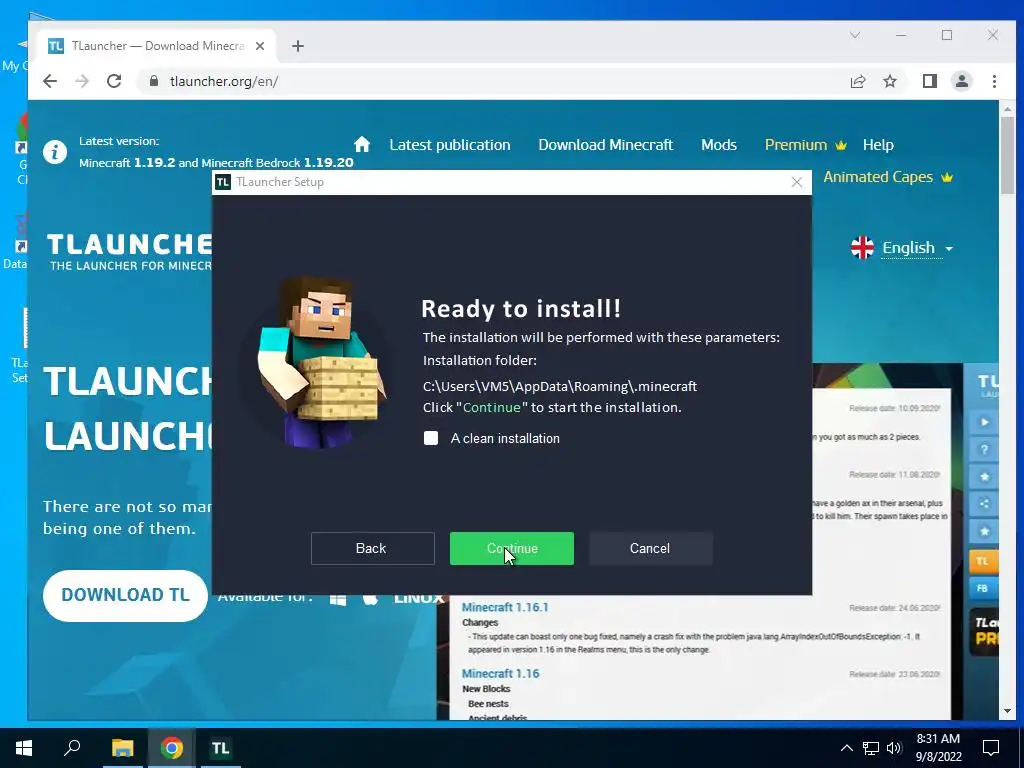
Task: Cancel the TLauncher installation
Action: tap(650, 549)
